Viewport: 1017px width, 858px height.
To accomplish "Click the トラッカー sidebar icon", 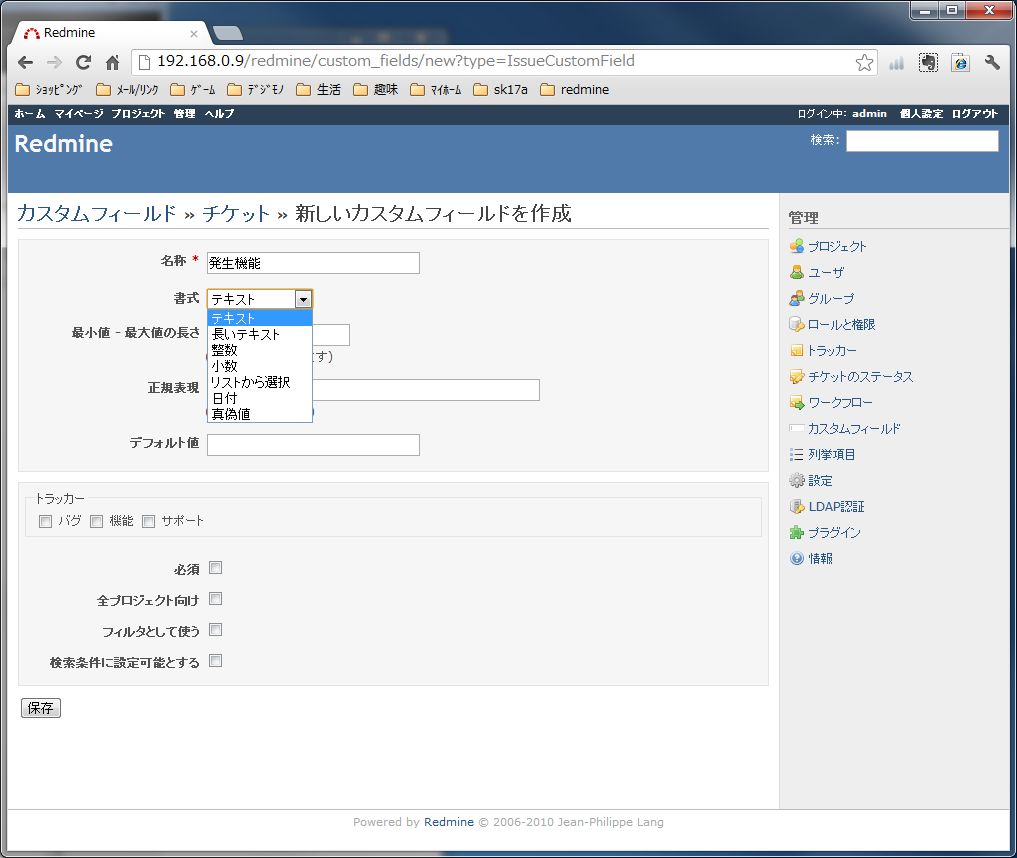I will coord(796,350).
